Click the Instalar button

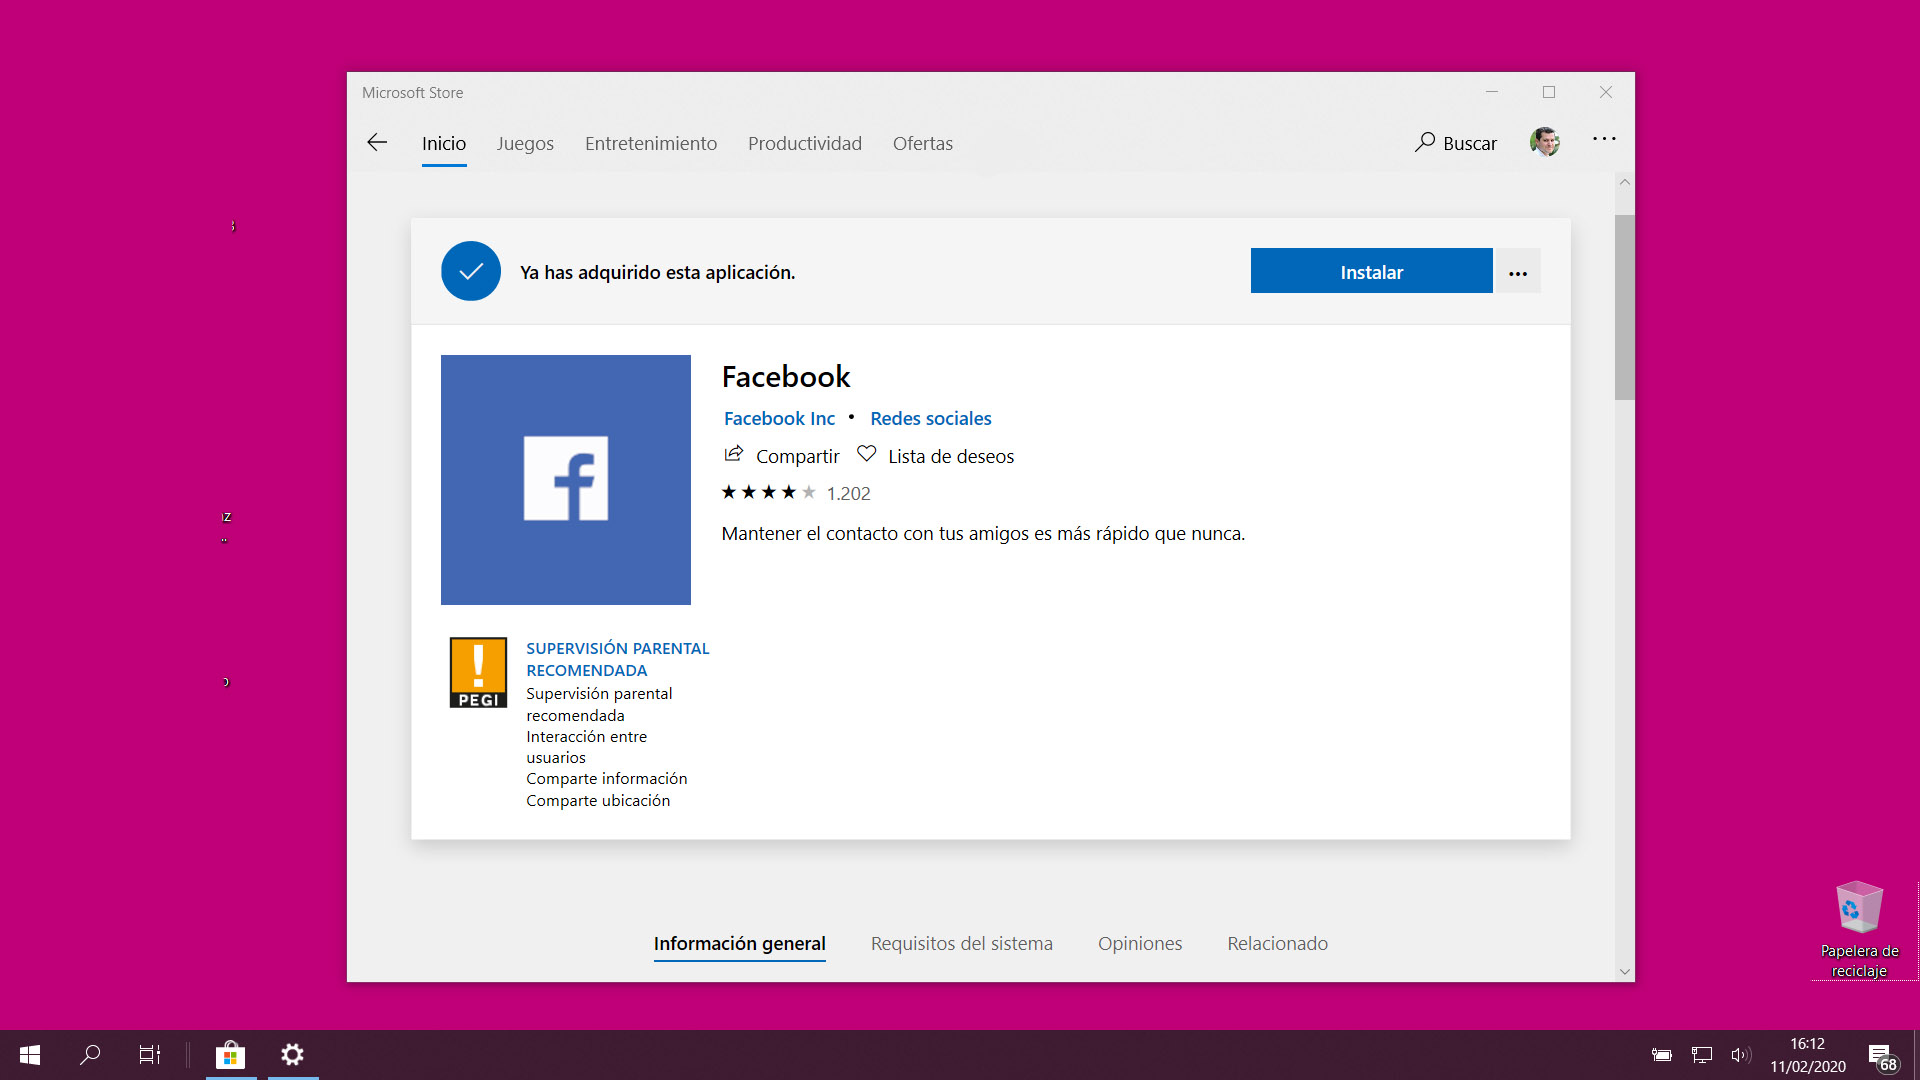click(1372, 271)
